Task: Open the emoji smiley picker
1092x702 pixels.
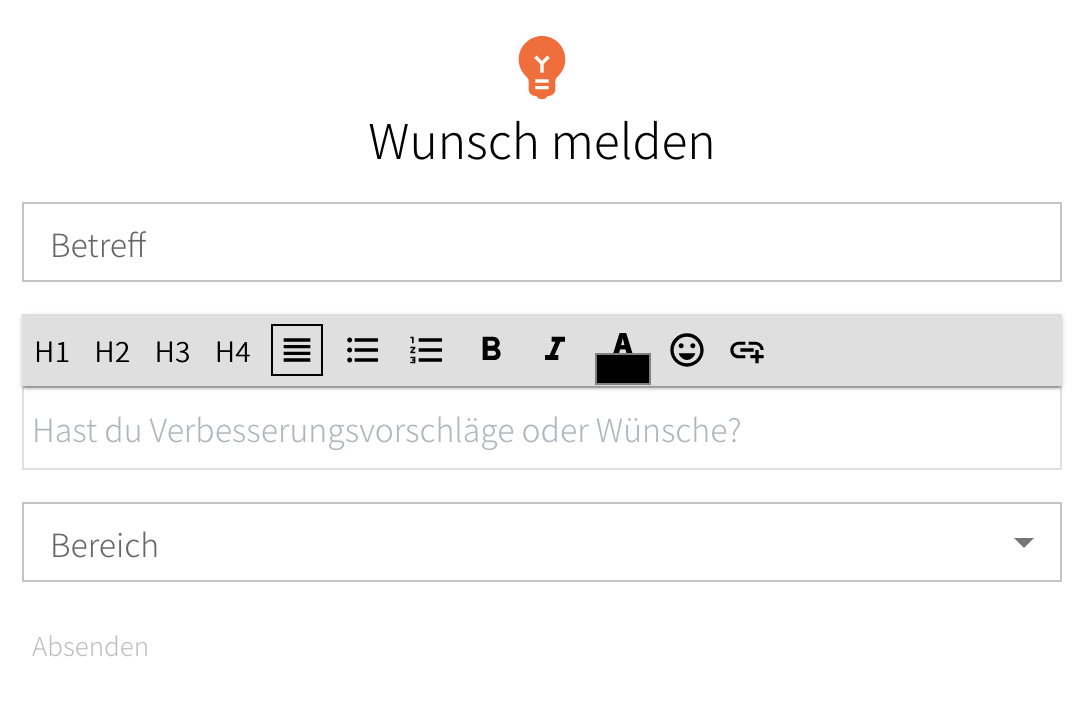Action: (x=687, y=350)
